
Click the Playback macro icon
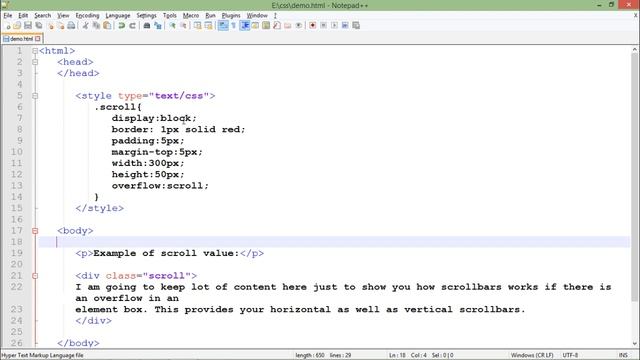[334, 25]
